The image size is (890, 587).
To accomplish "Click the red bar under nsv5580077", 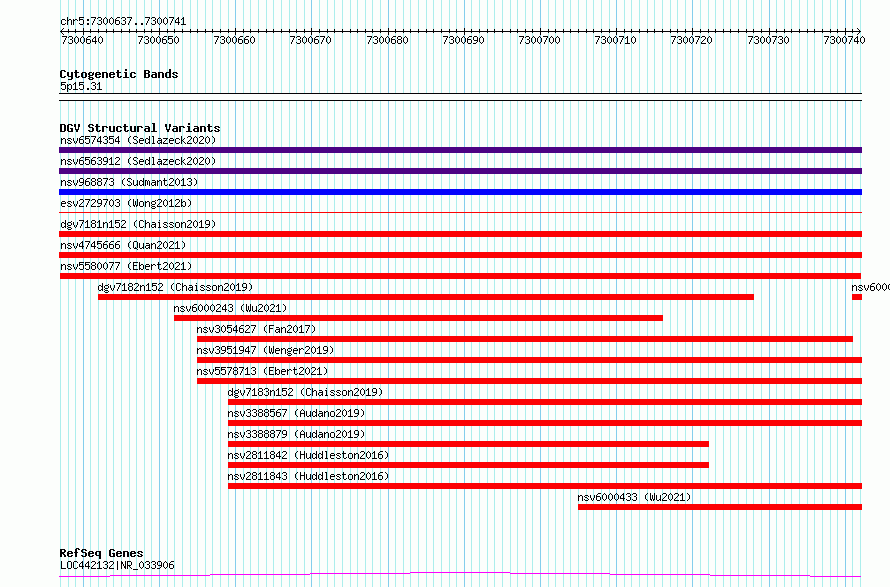I will click(x=460, y=276).
